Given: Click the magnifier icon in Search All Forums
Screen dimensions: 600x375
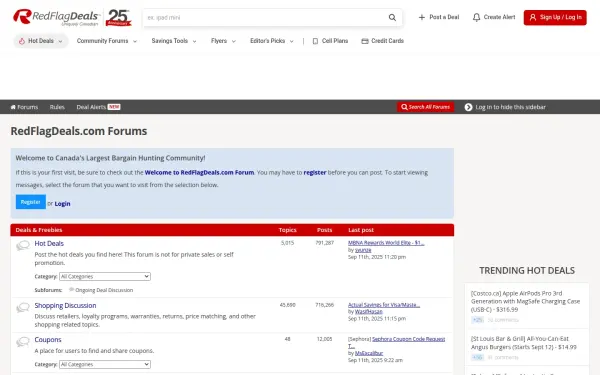Looking at the screenshot, I should (x=404, y=107).
